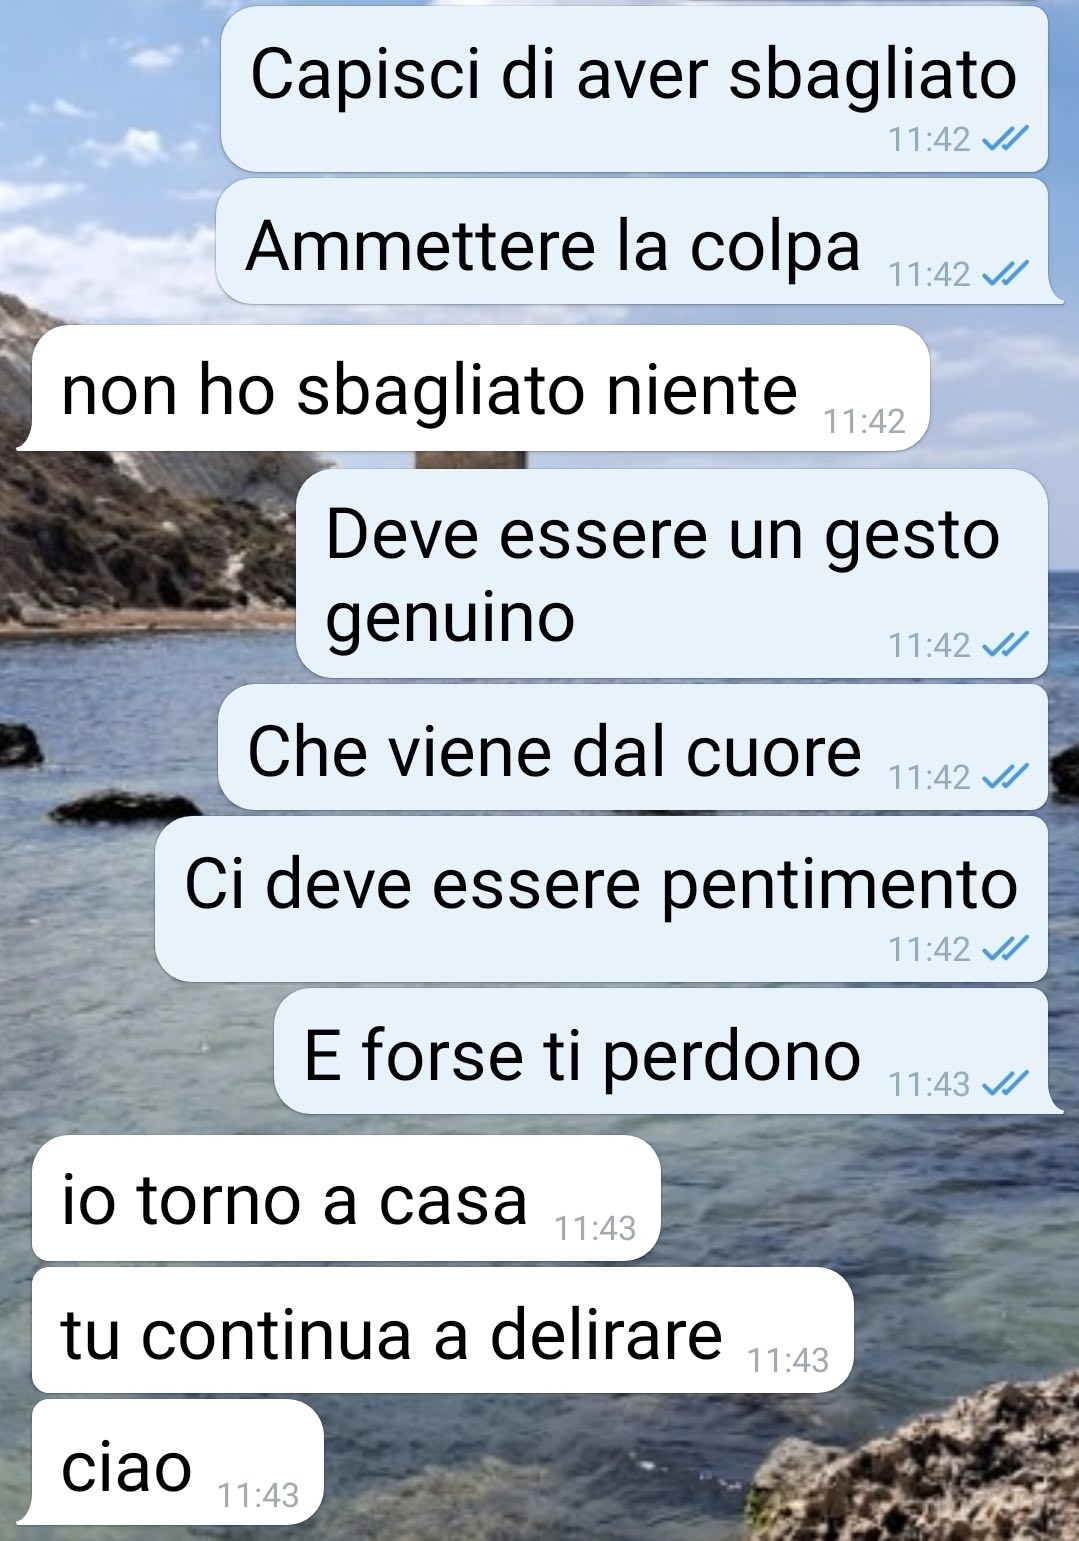The width and height of the screenshot is (1079, 1541).
Task: Select the 'io torno a casa' message
Action: (346, 1198)
